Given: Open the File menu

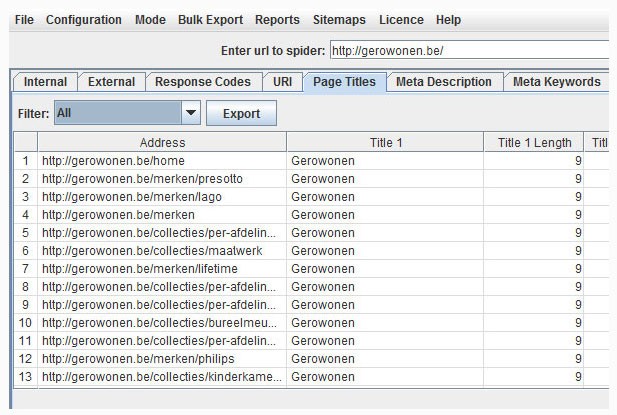Looking at the screenshot, I should tap(24, 20).
